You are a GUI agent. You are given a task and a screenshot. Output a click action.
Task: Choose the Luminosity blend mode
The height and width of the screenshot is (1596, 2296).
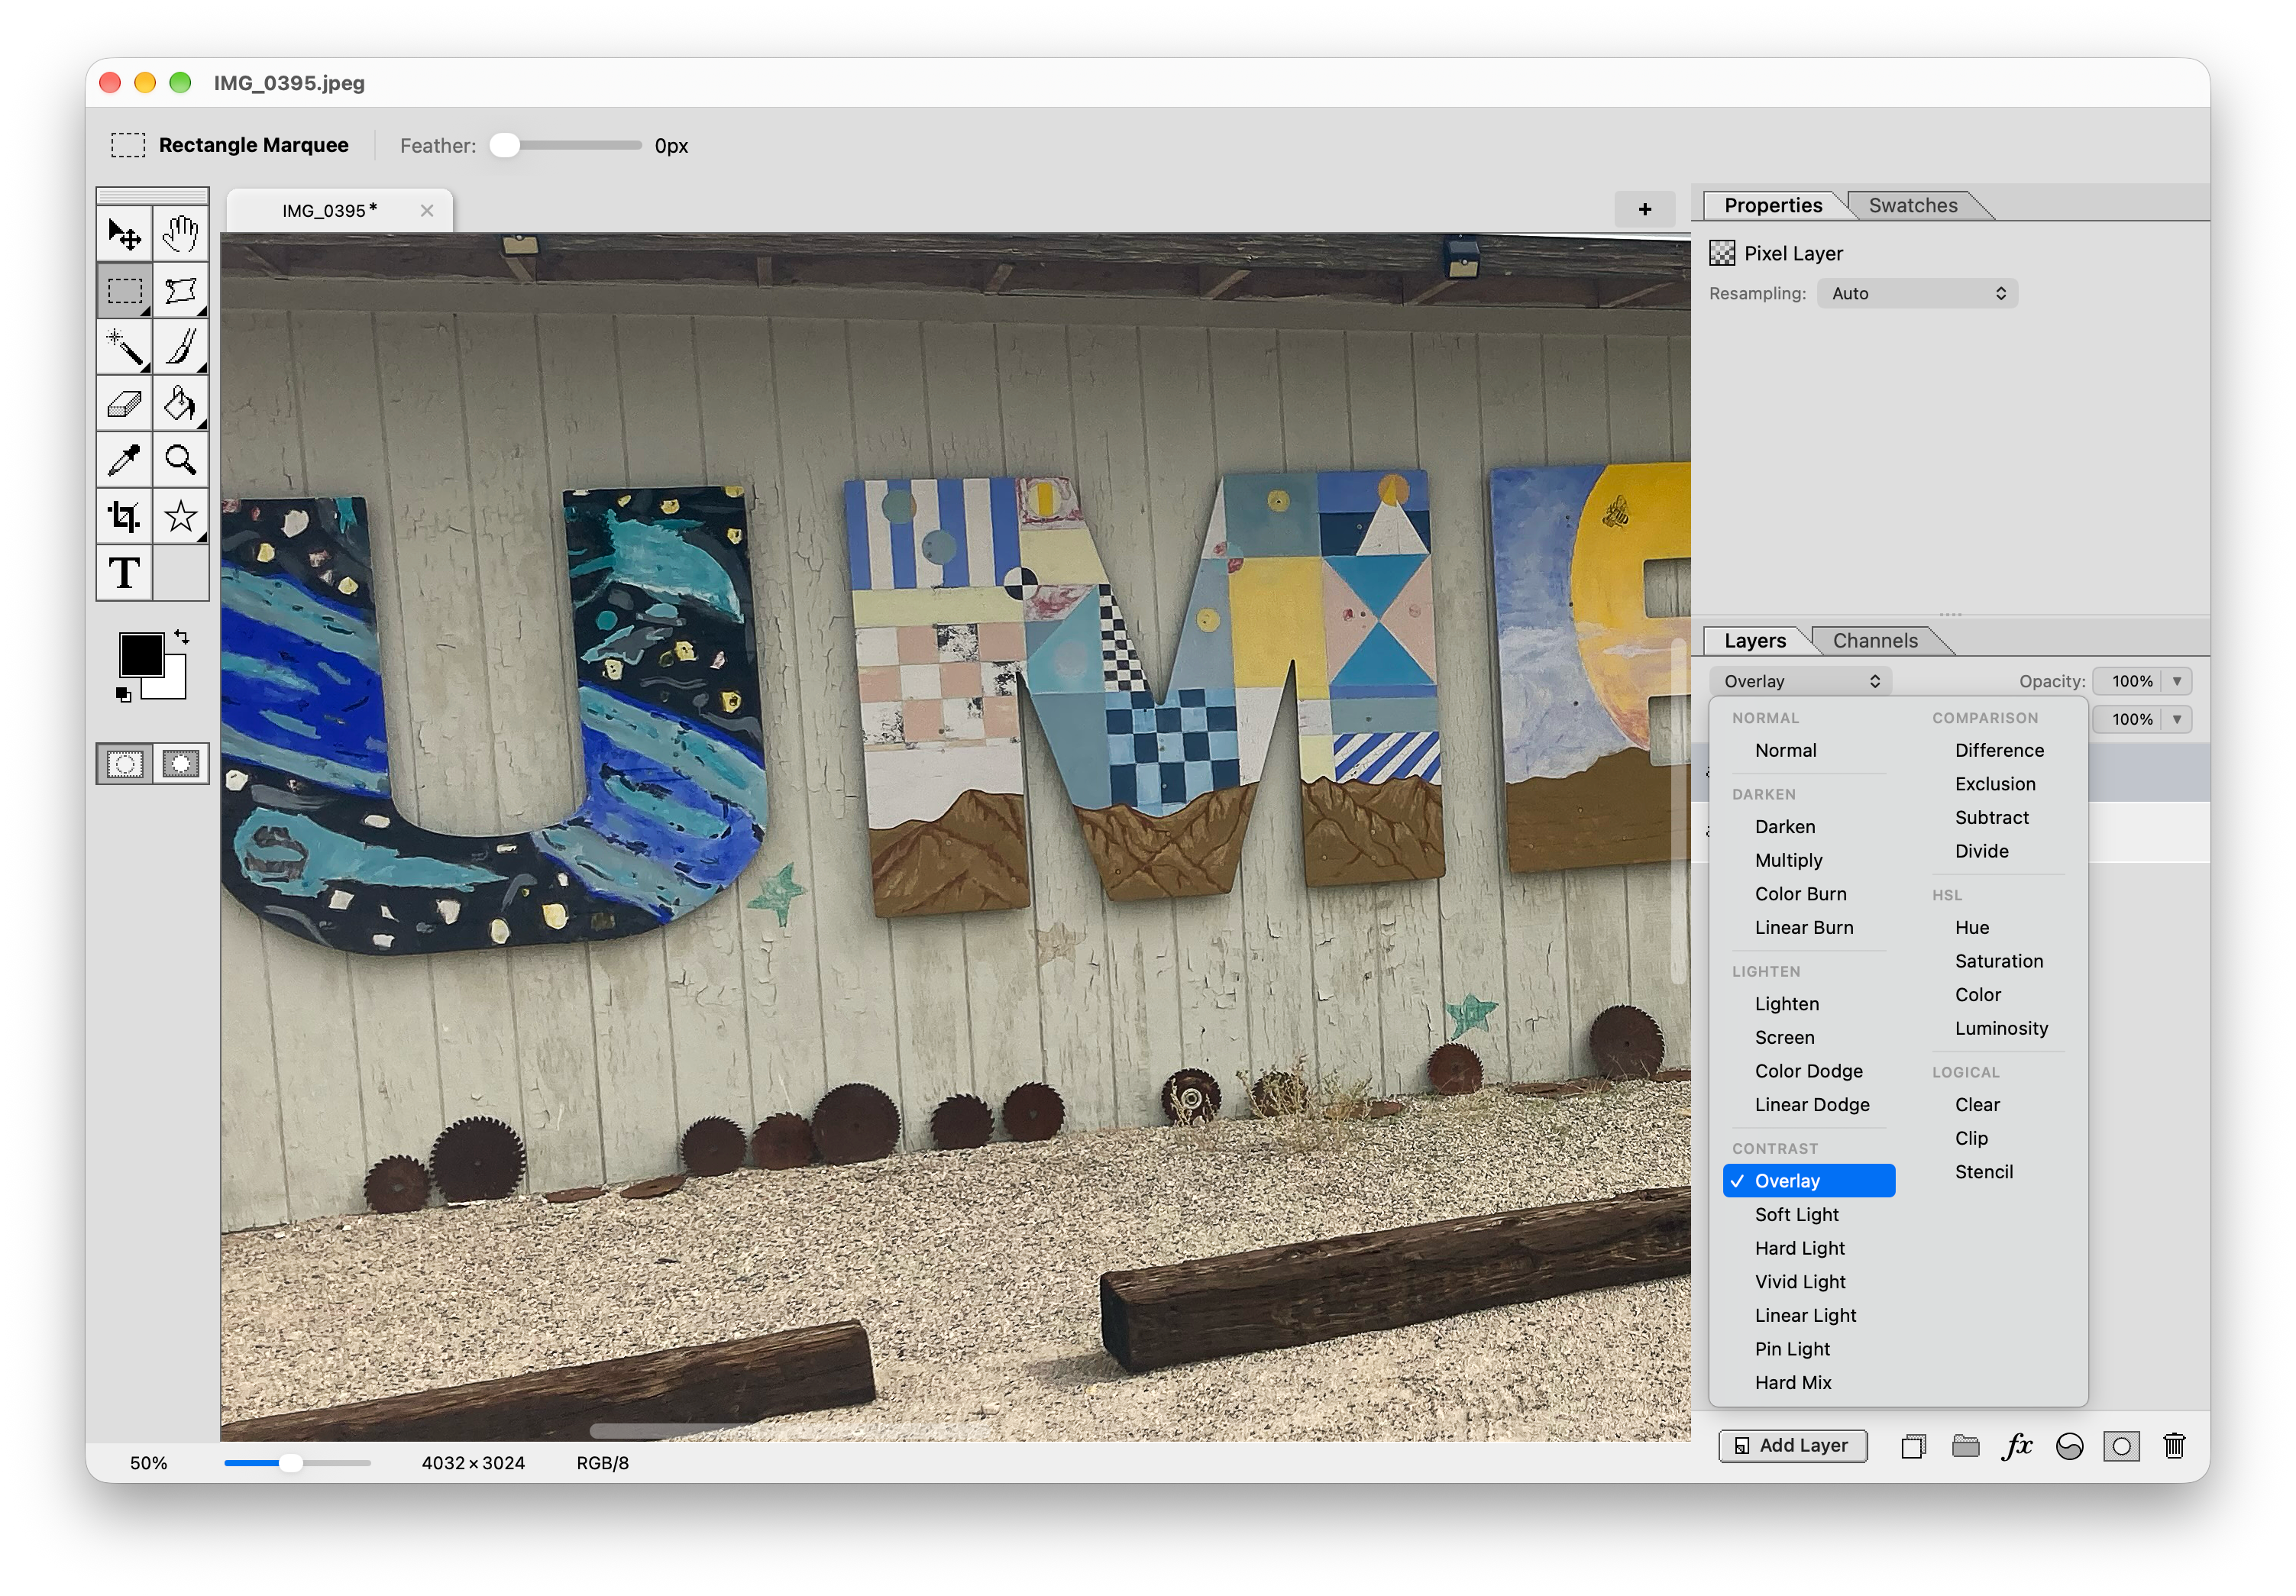2001,1028
